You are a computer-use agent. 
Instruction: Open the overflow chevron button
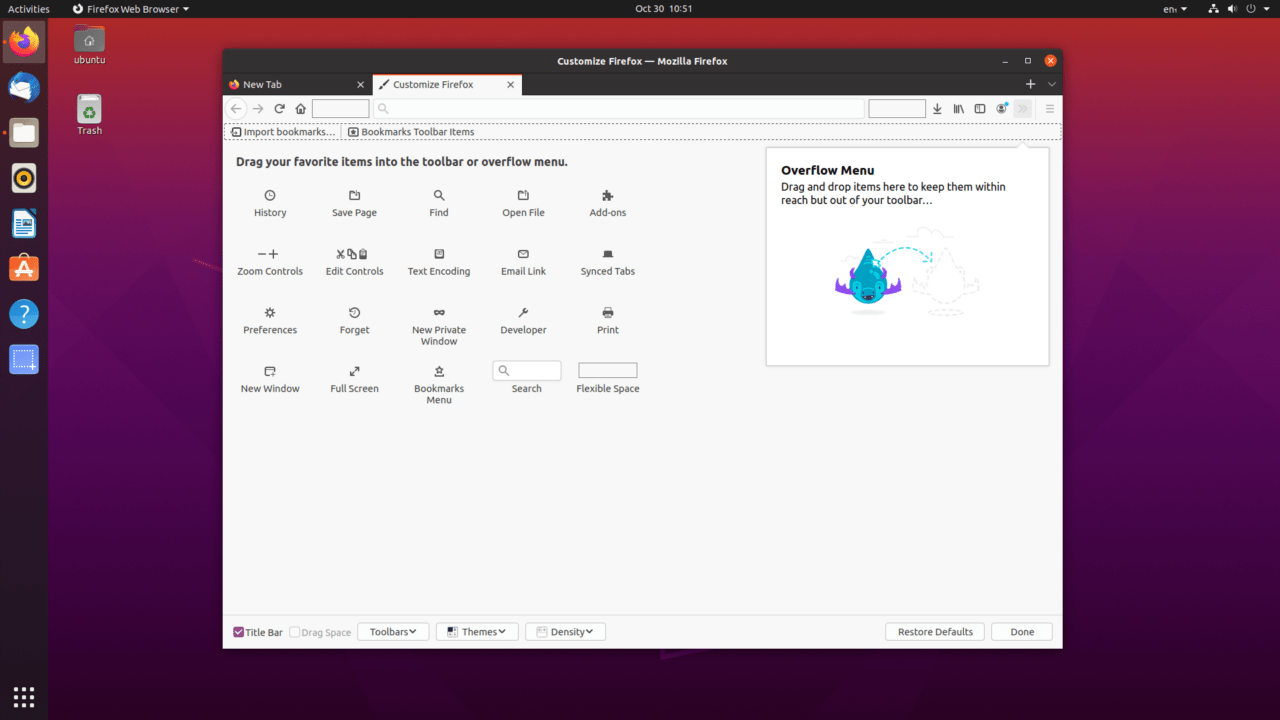(x=1022, y=109)
